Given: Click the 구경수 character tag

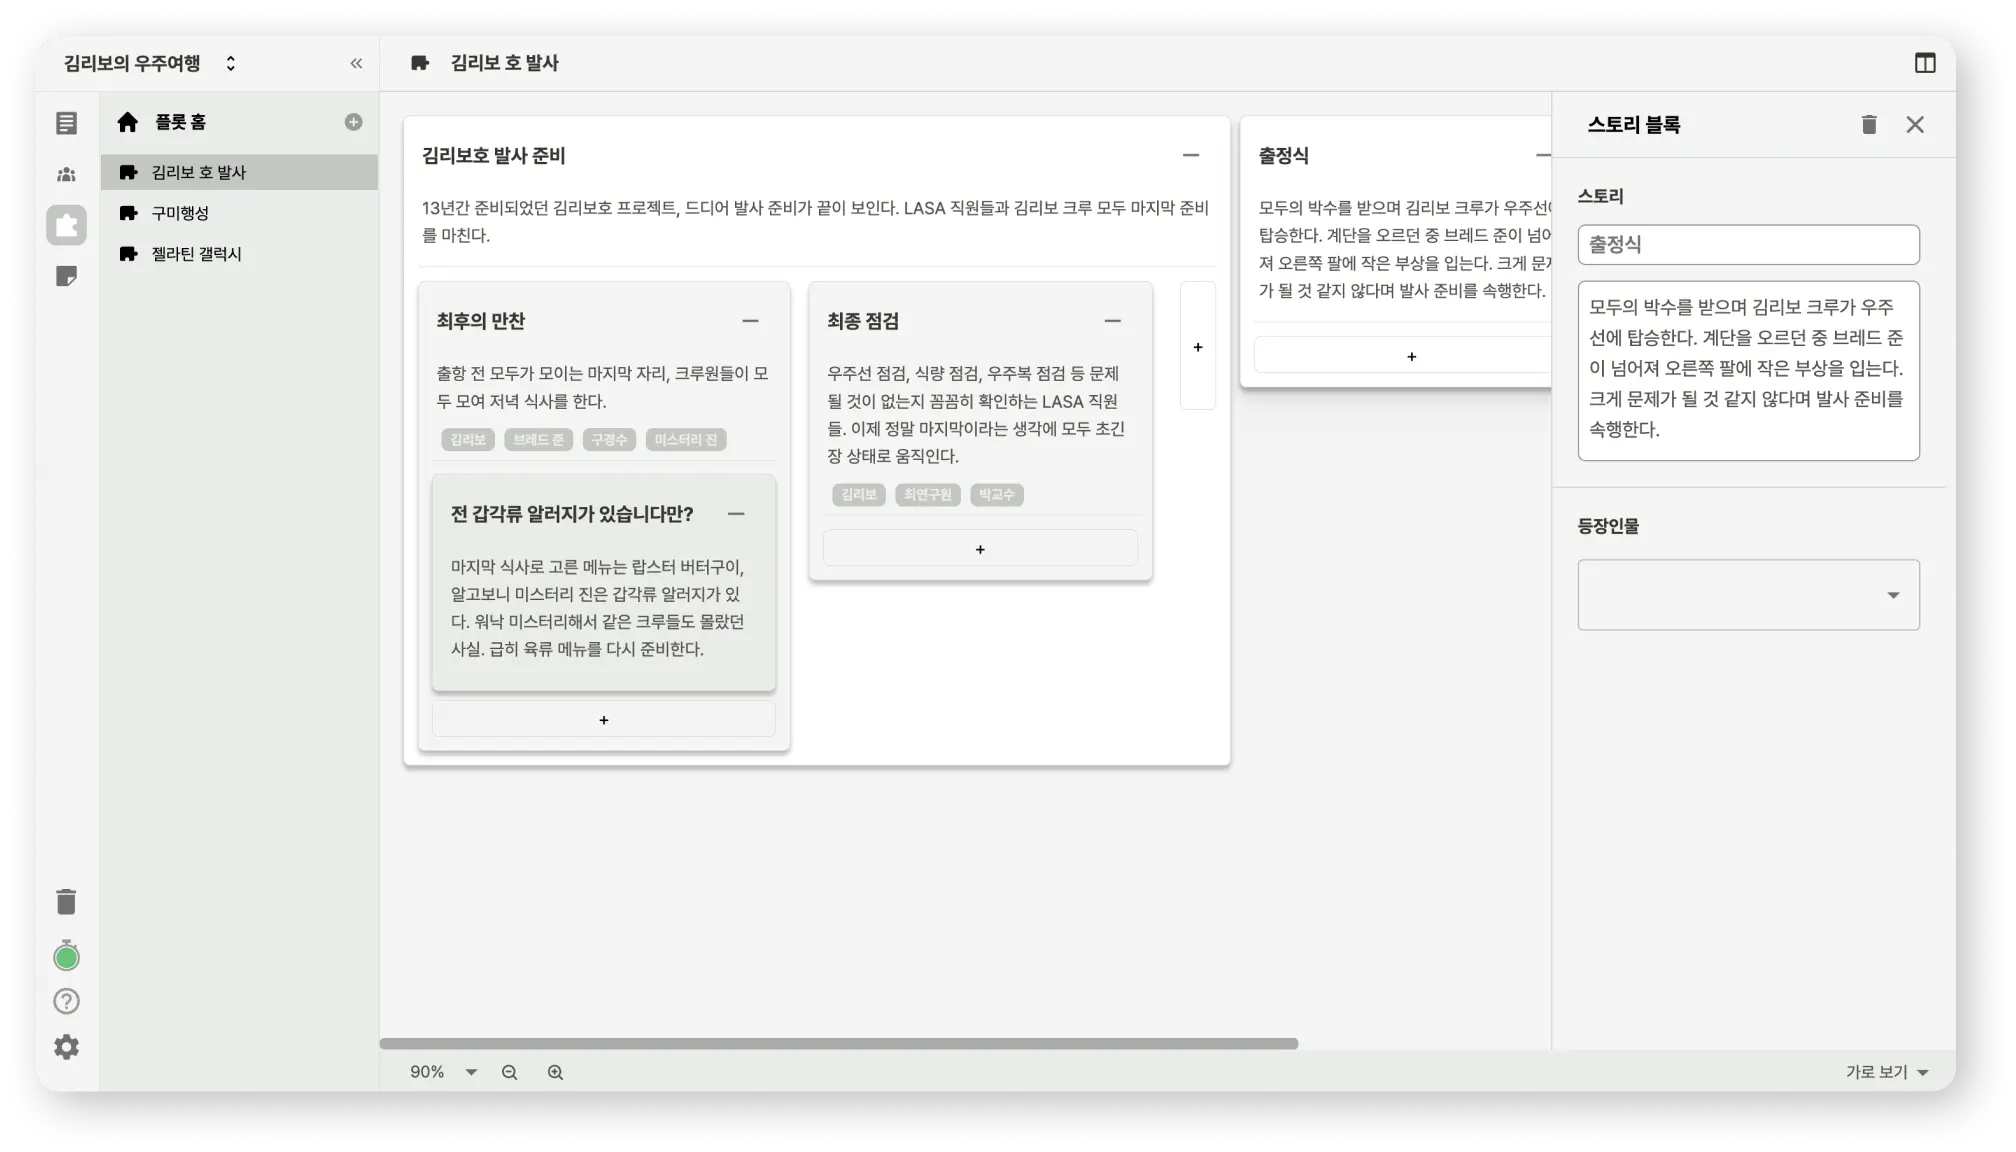Looking at the screenshot, I should pyautogui.click(x=609, y=440).
